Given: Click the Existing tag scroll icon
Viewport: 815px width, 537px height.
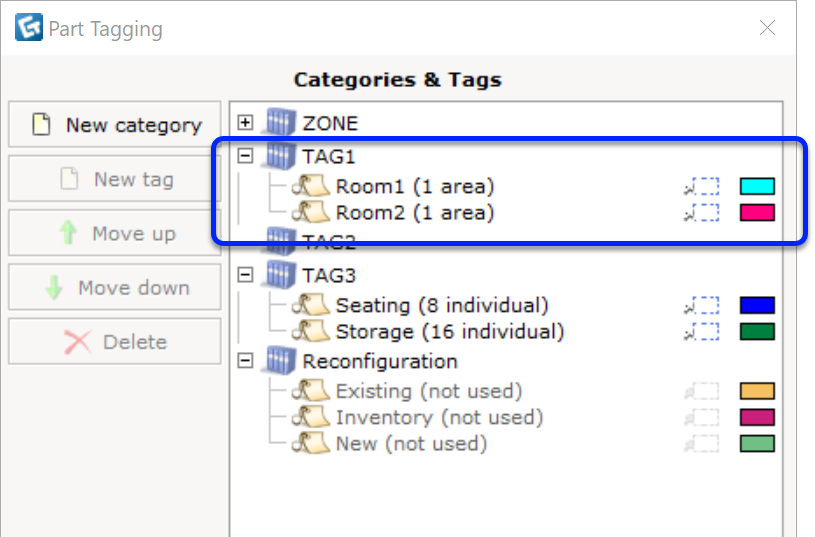Looking at the screenshot, I should tap(310, 391).
